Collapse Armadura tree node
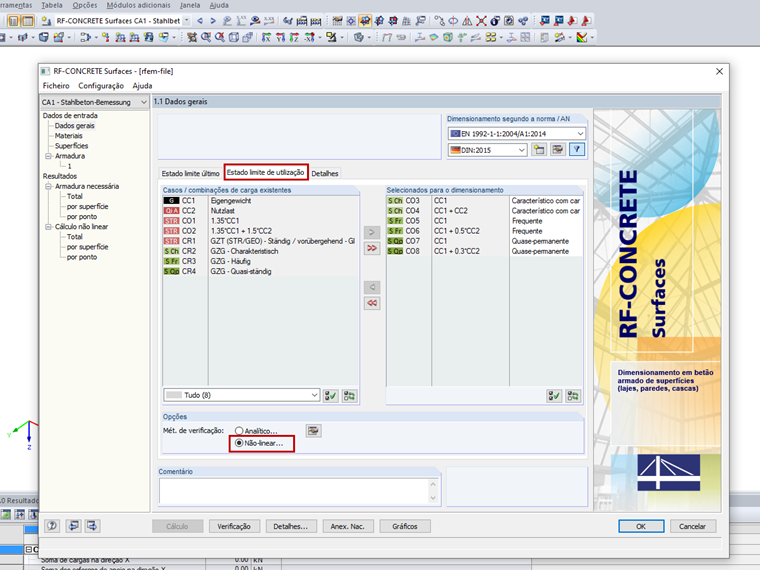 (48, 156)
